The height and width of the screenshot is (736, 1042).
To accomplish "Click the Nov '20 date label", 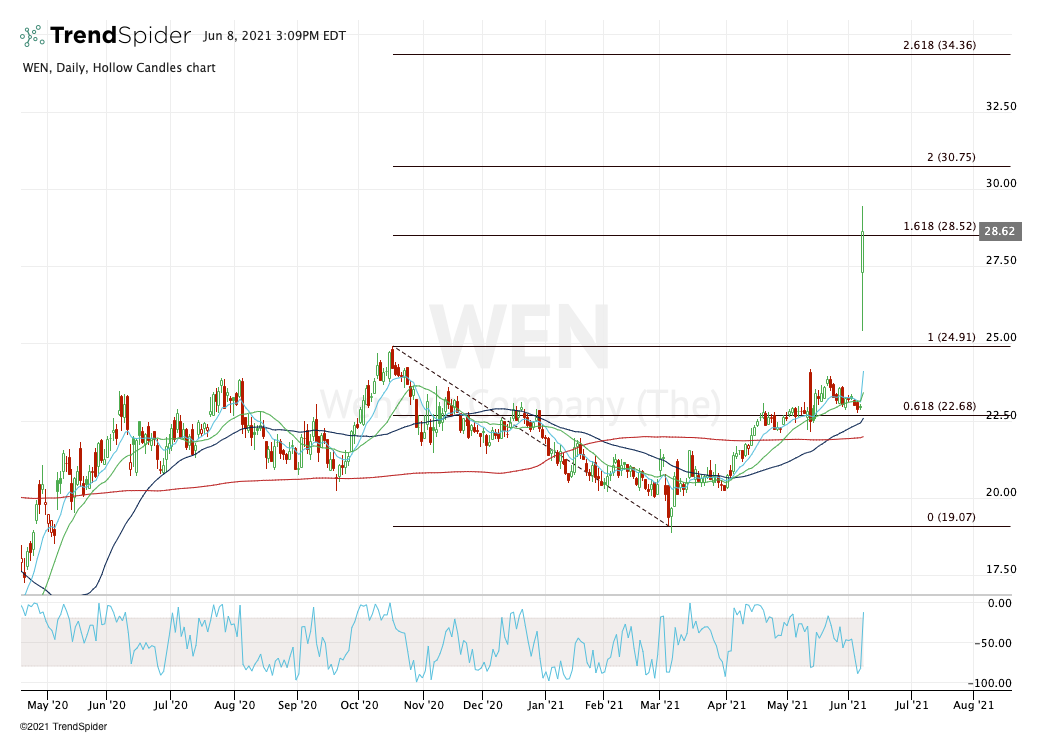I will [423, 705].
